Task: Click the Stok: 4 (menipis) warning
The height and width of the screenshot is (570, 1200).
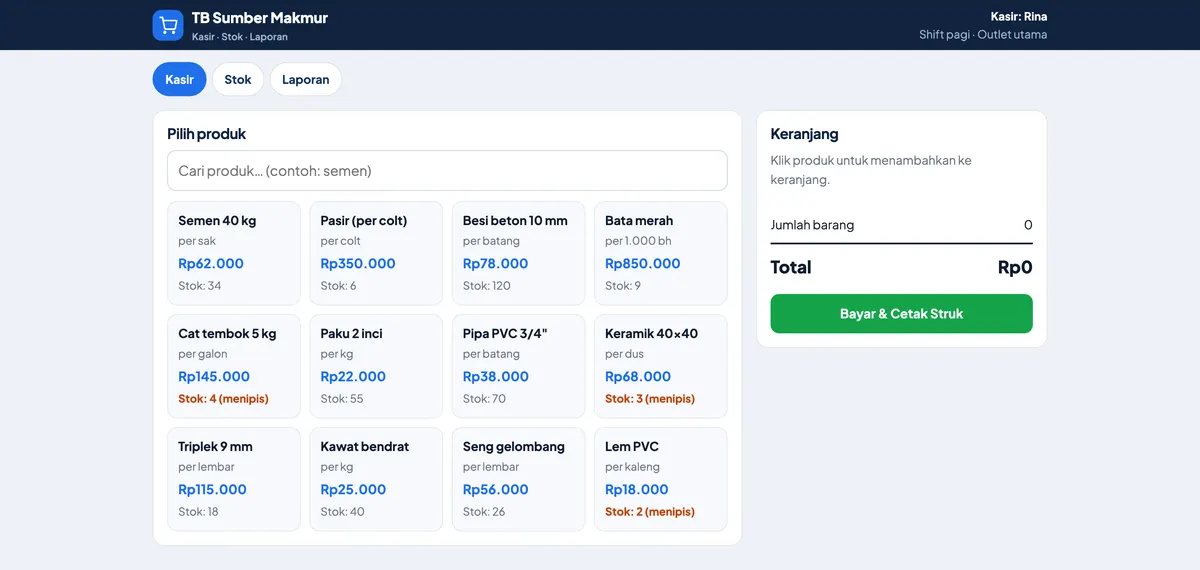Action: tap(224, 399)
